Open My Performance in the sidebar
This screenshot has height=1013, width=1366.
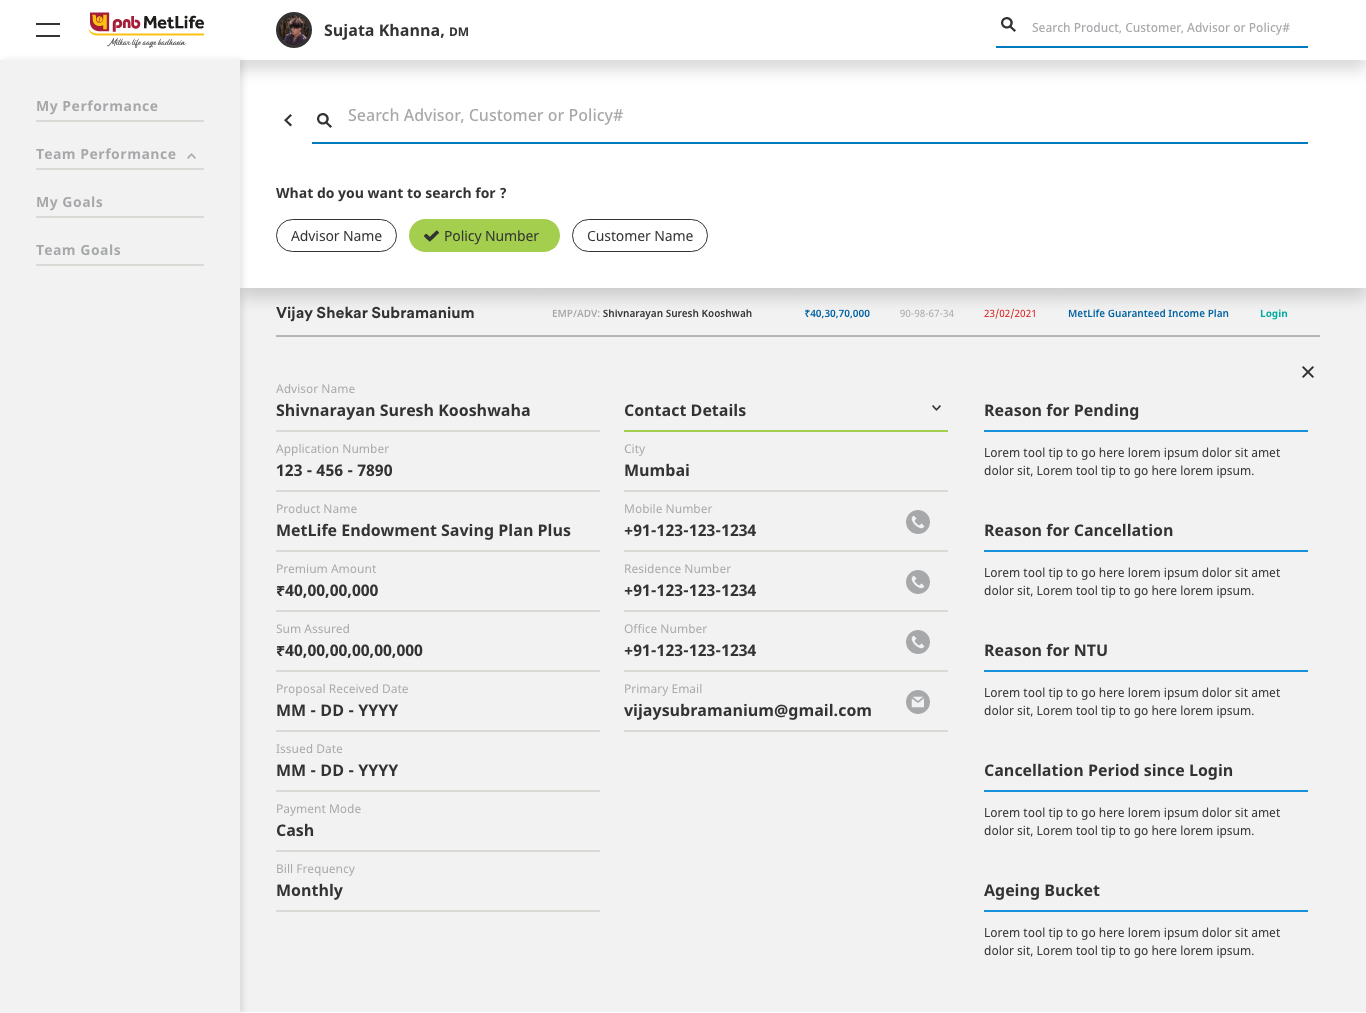97,106
